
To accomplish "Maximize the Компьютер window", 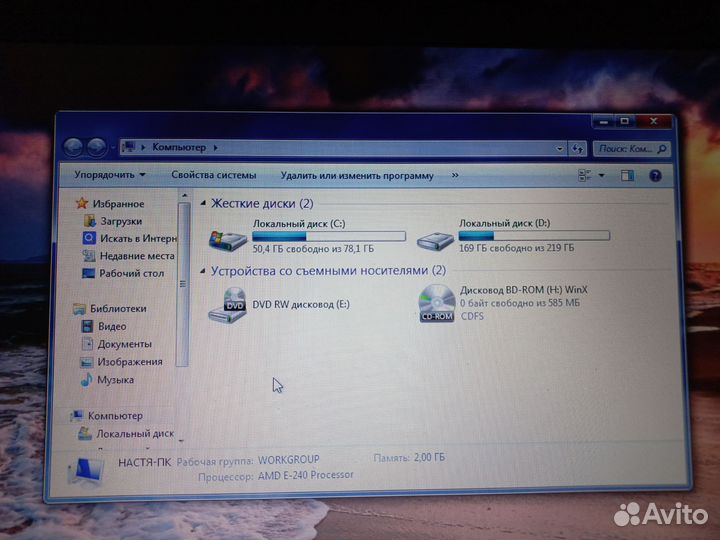I will click(x=624, y=122).
